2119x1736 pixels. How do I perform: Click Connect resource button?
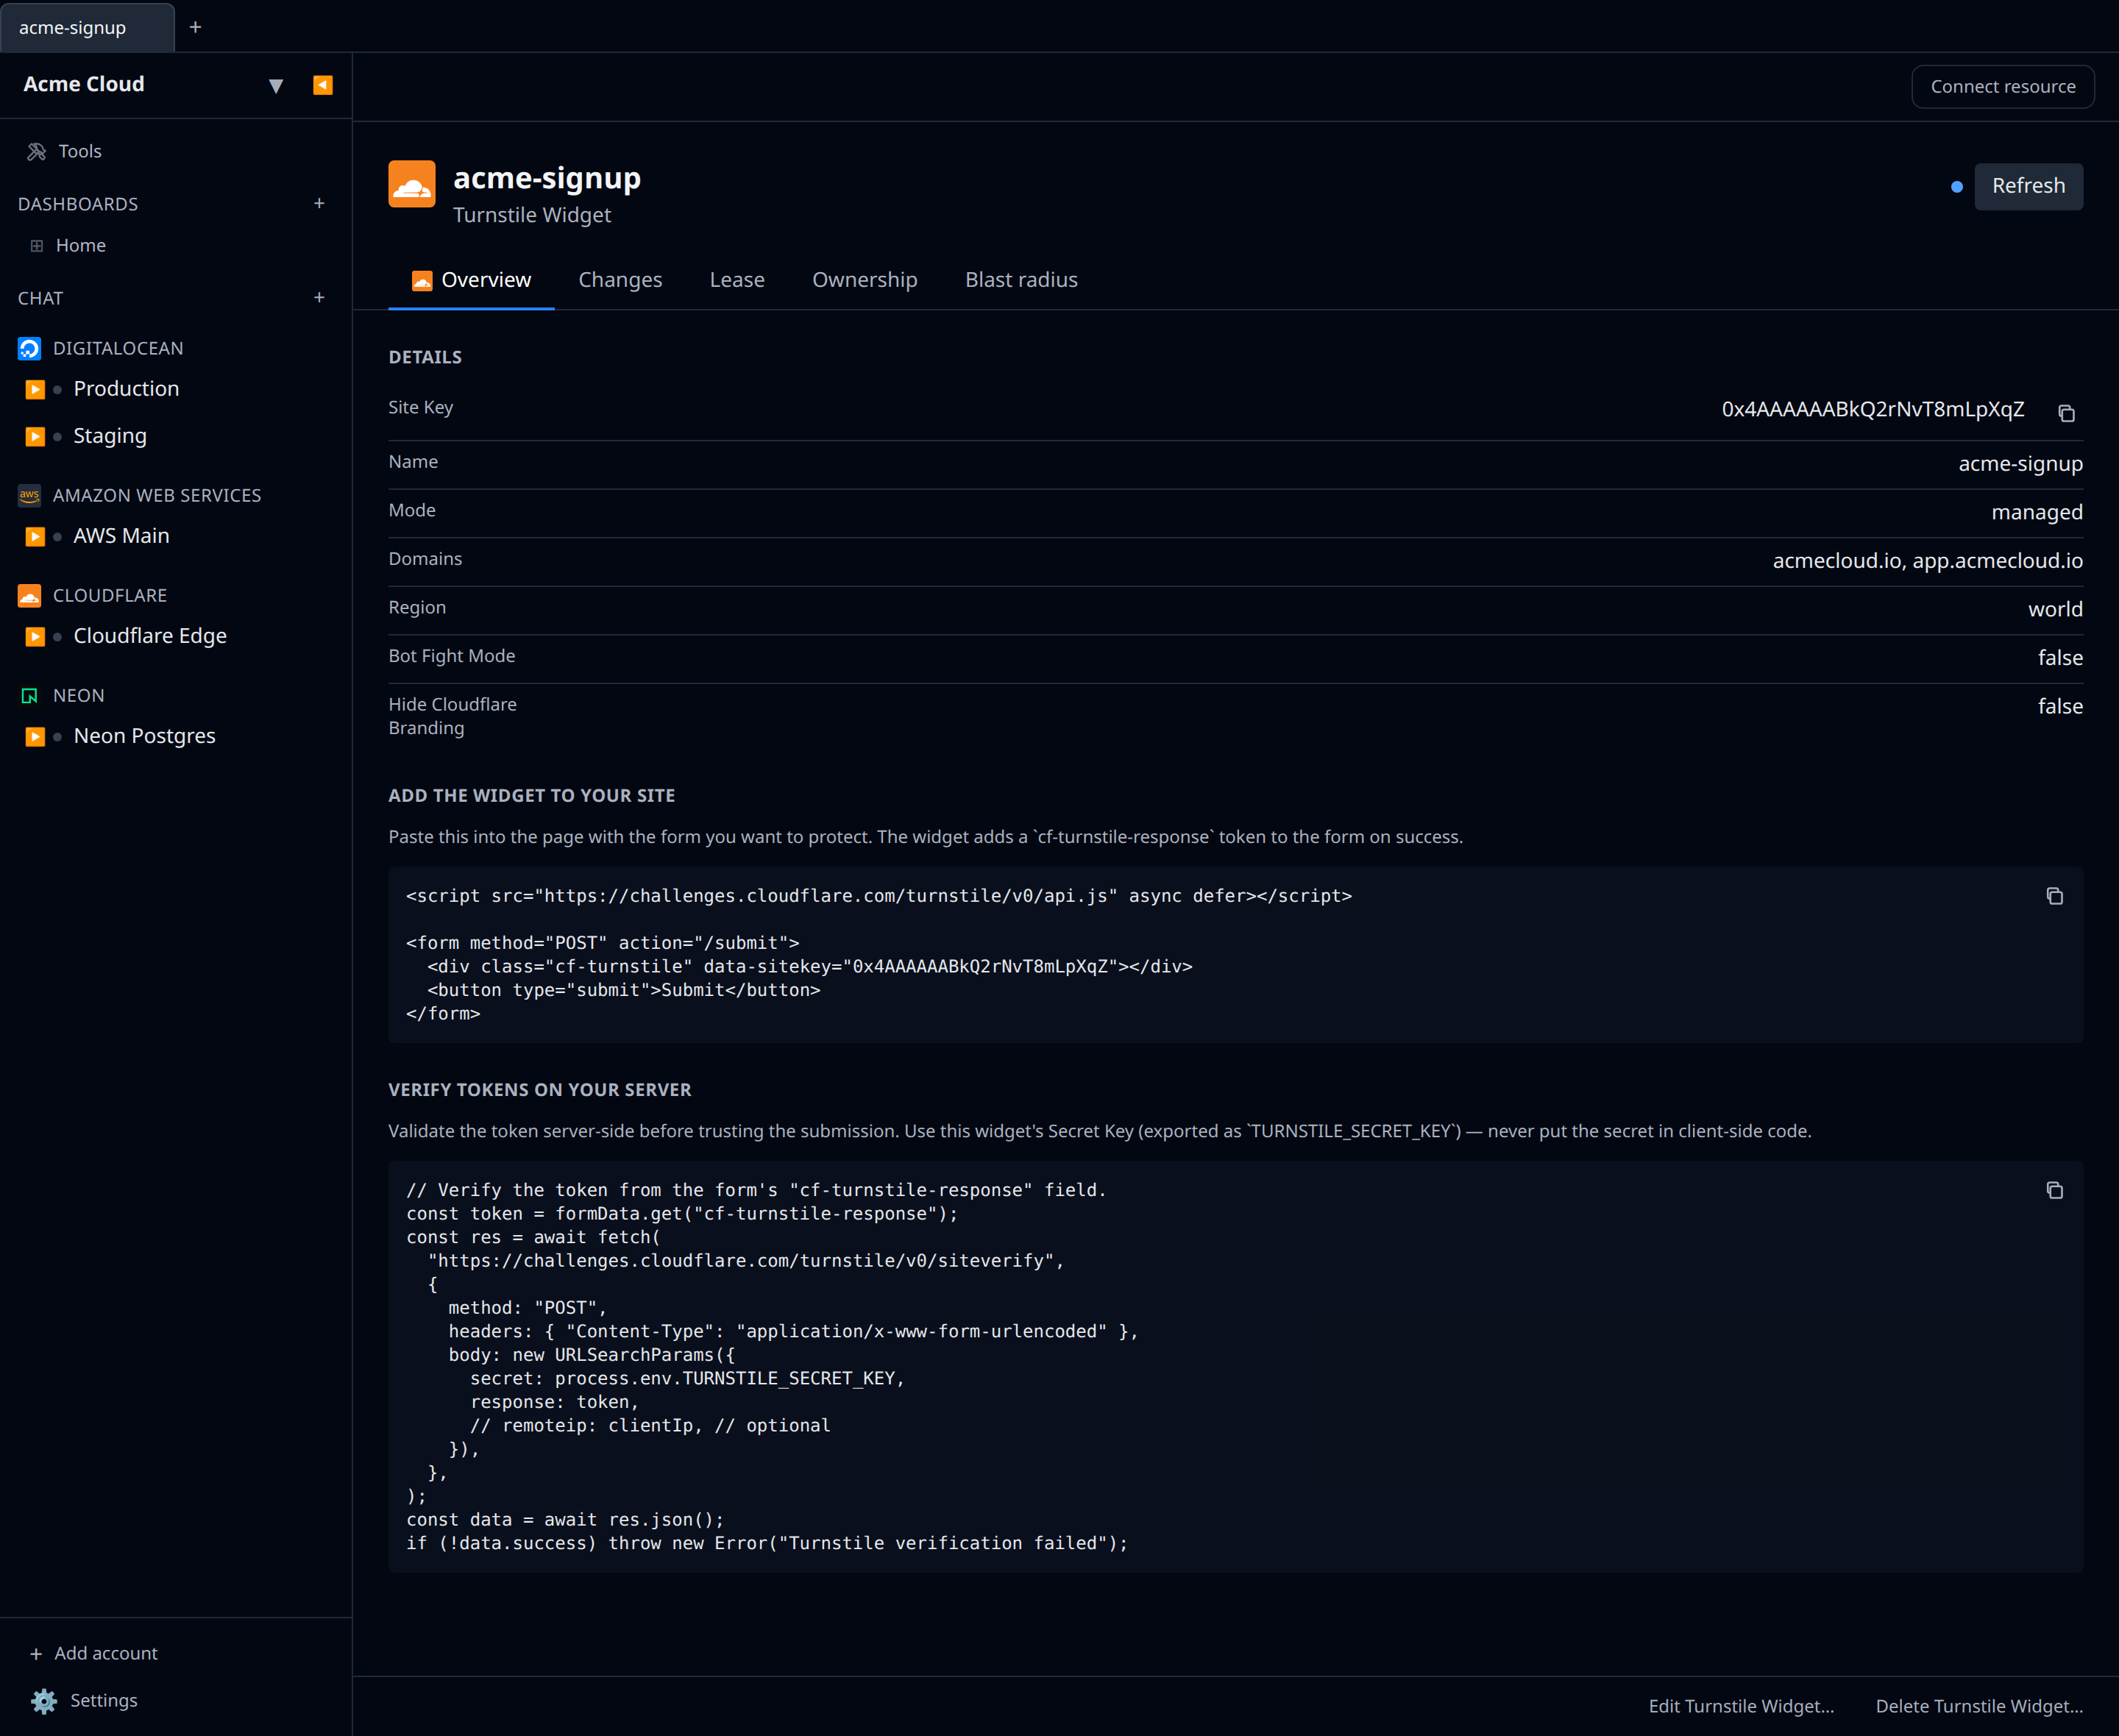point(2002,87)
